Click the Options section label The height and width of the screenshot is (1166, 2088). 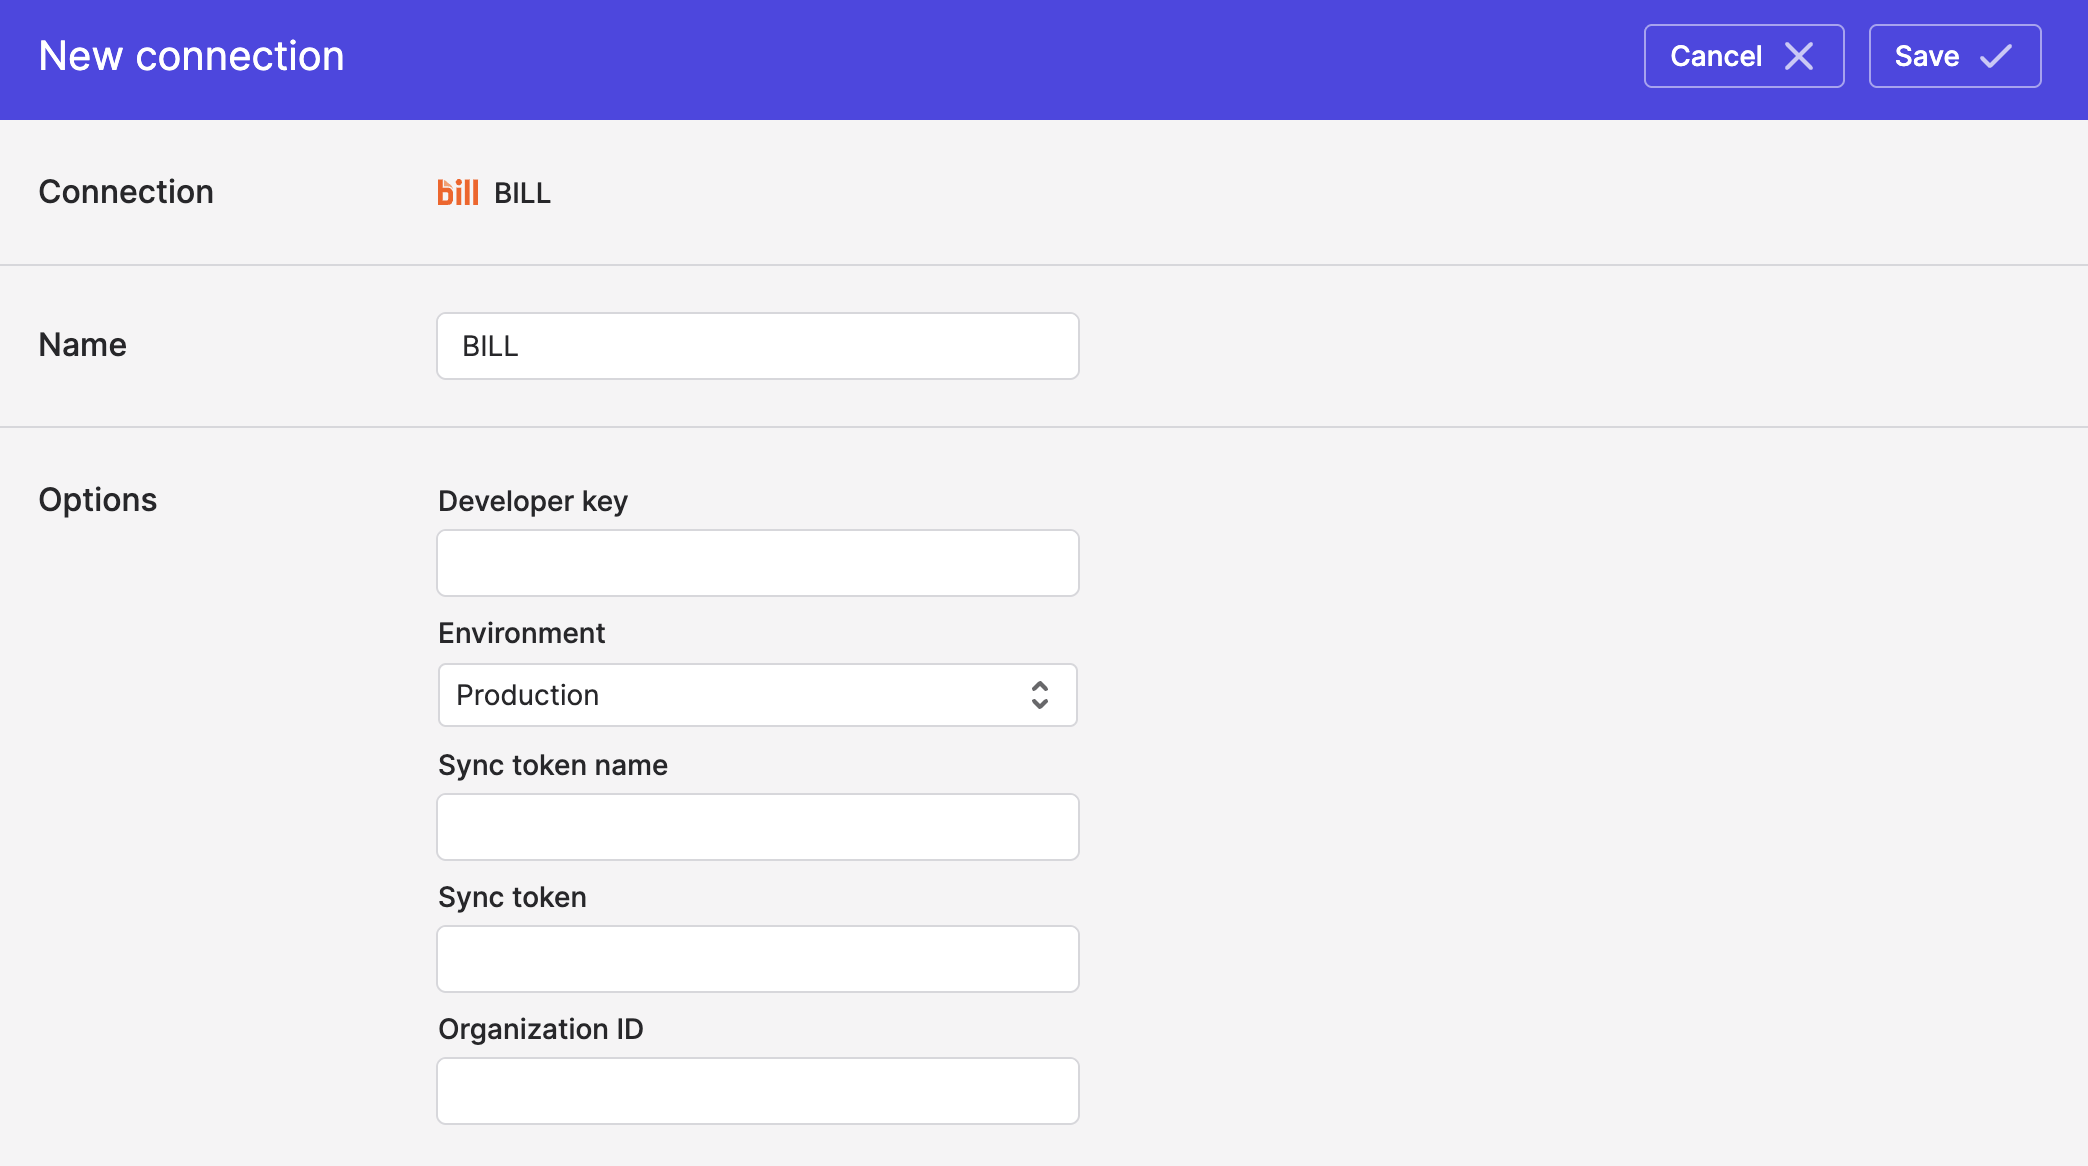pos(98,500)
